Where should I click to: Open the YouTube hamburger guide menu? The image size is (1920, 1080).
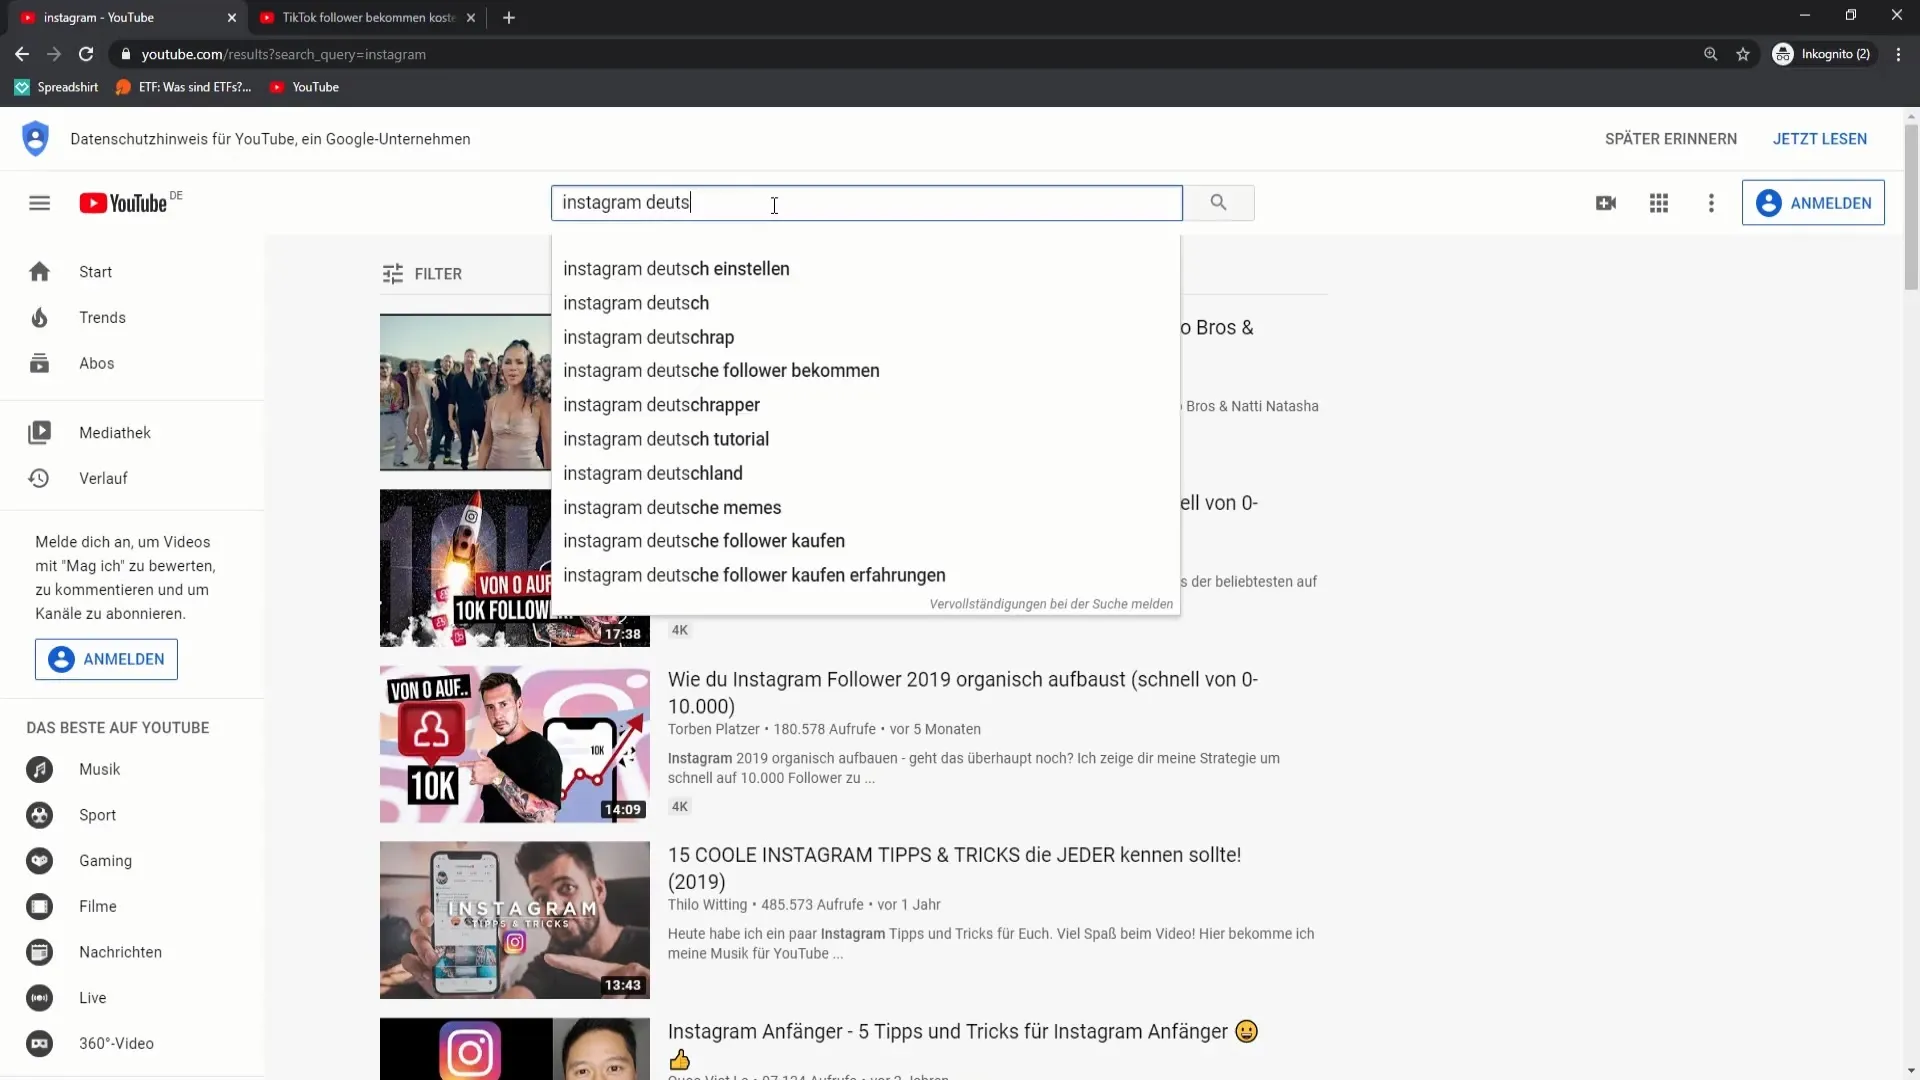click(x=39, y=203)
